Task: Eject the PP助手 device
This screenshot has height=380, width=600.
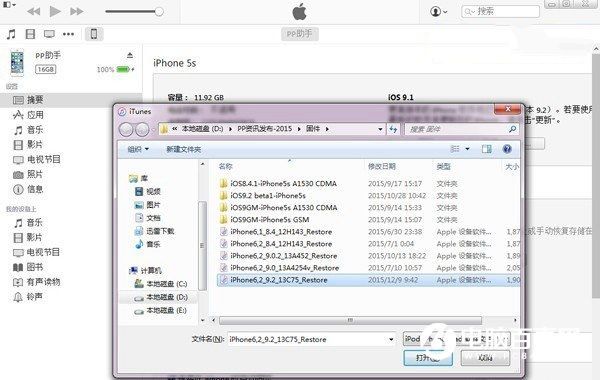Action: (130, 55)
